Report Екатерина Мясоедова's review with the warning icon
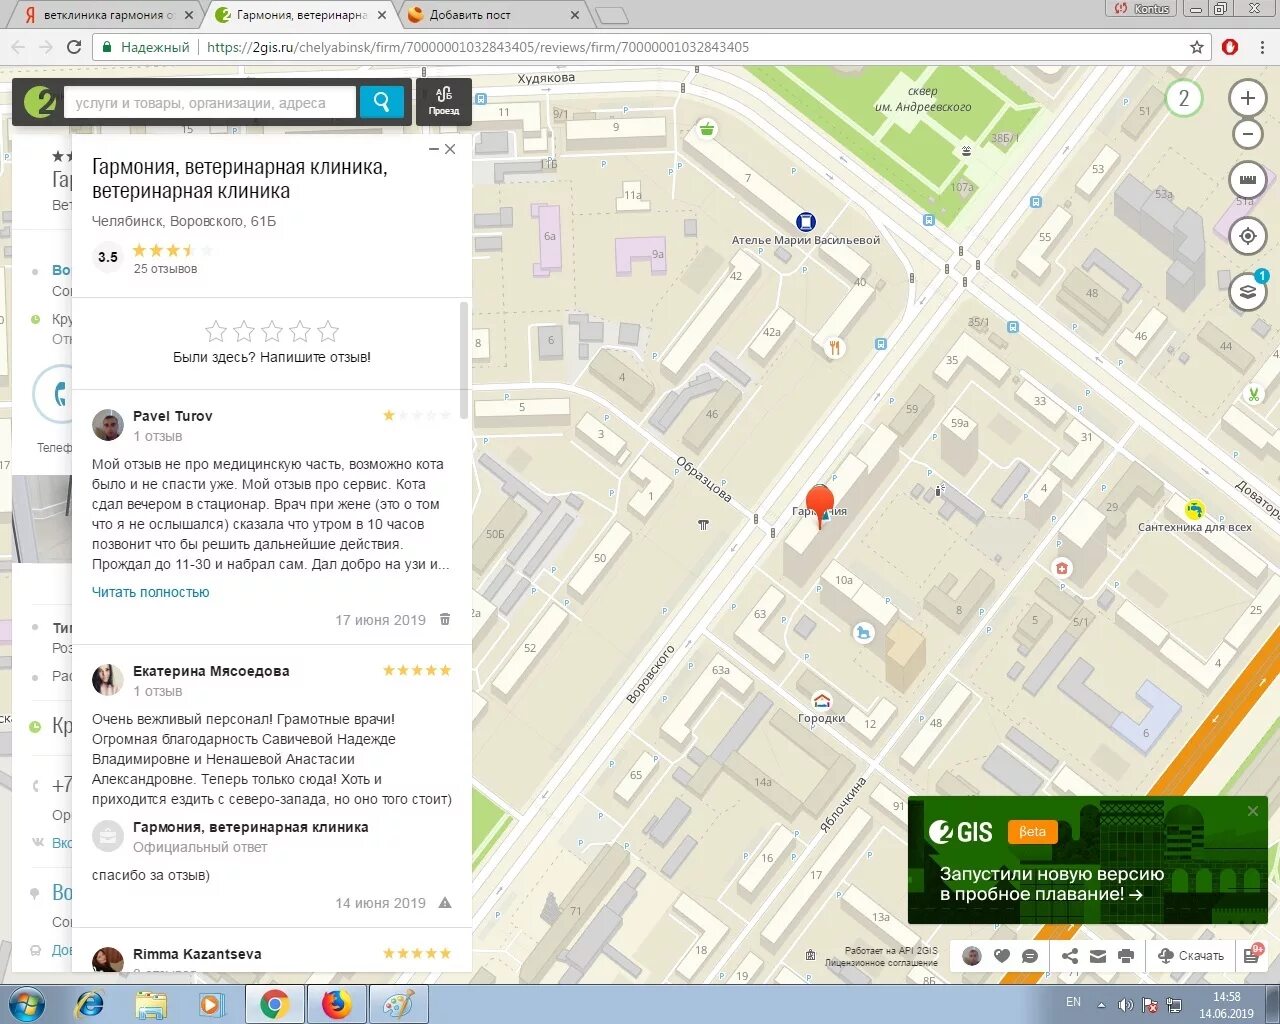This screenshot has width=1280, height=1024. [x=445, y=903]
